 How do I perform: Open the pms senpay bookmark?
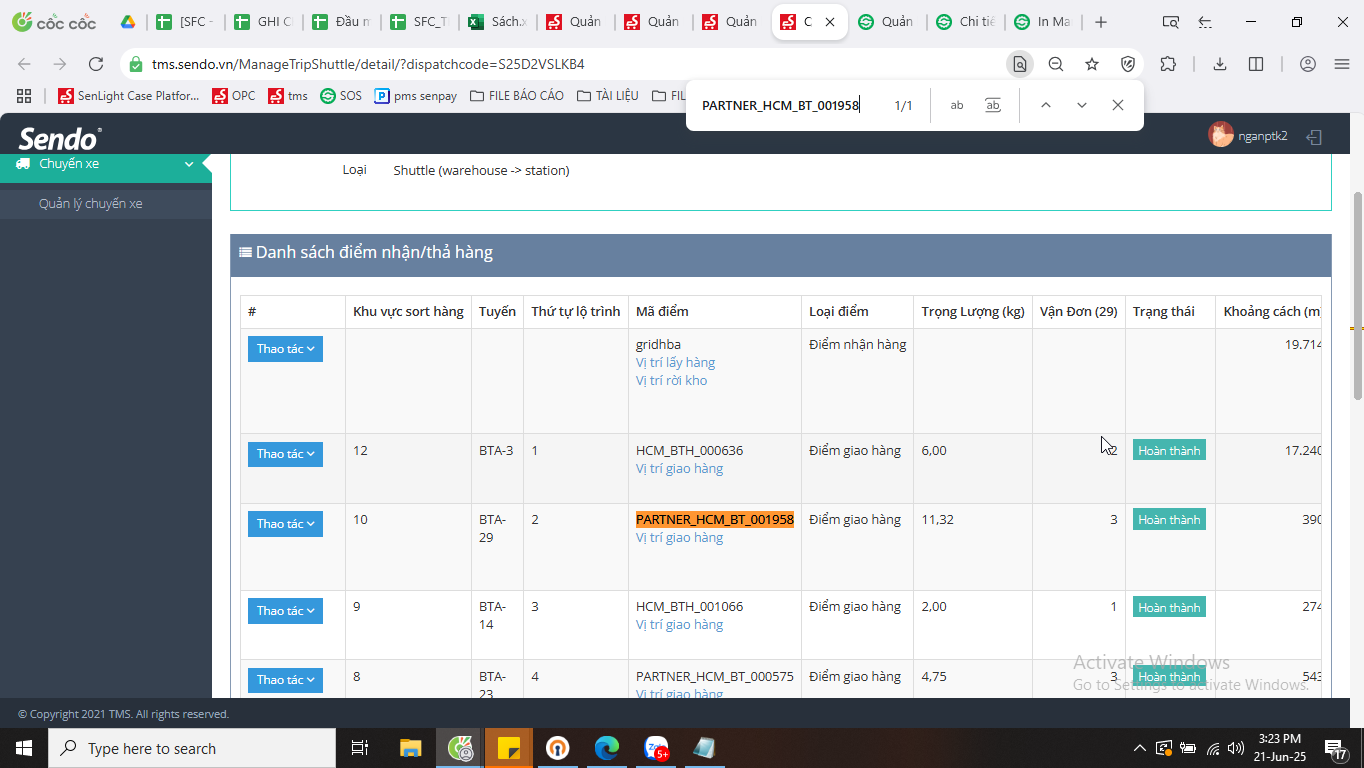pyautogui.click(x=416, y=96)
